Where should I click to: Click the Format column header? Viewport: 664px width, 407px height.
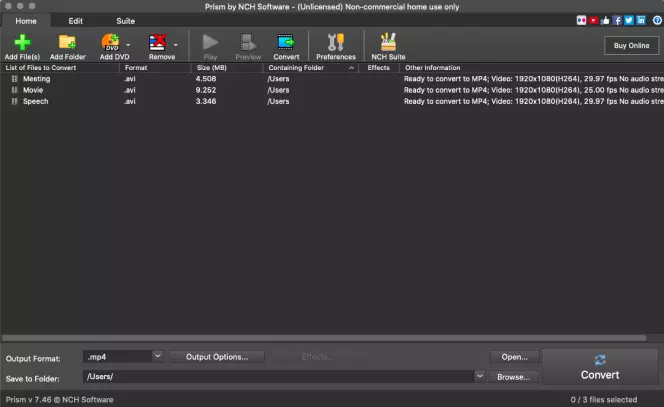click(x=155, y=68)
